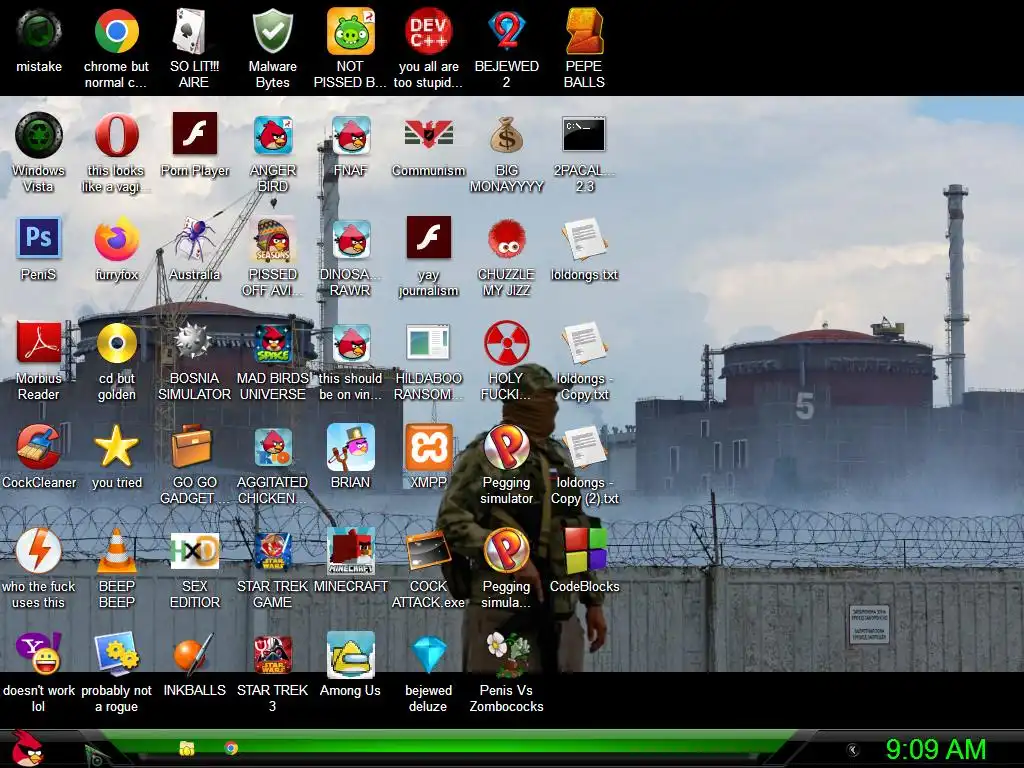Open the 'this should be on vin...' icon
Viewport: 1024px width, 768px height.
pos(350,343)
